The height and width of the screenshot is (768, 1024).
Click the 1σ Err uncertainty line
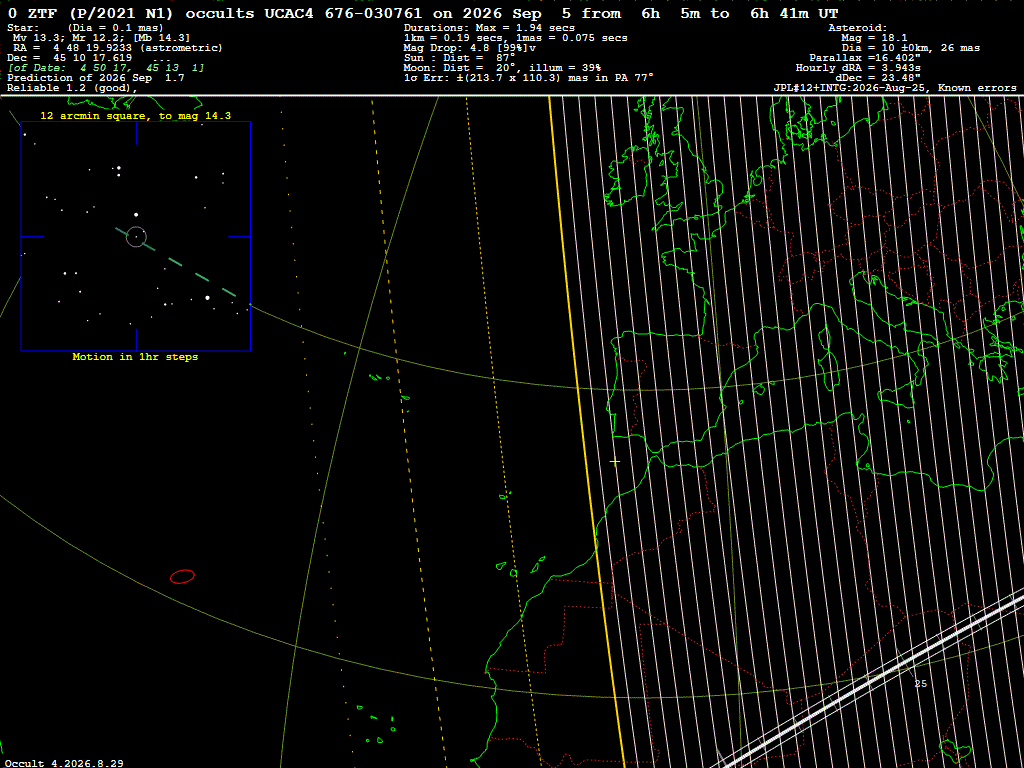528,78
